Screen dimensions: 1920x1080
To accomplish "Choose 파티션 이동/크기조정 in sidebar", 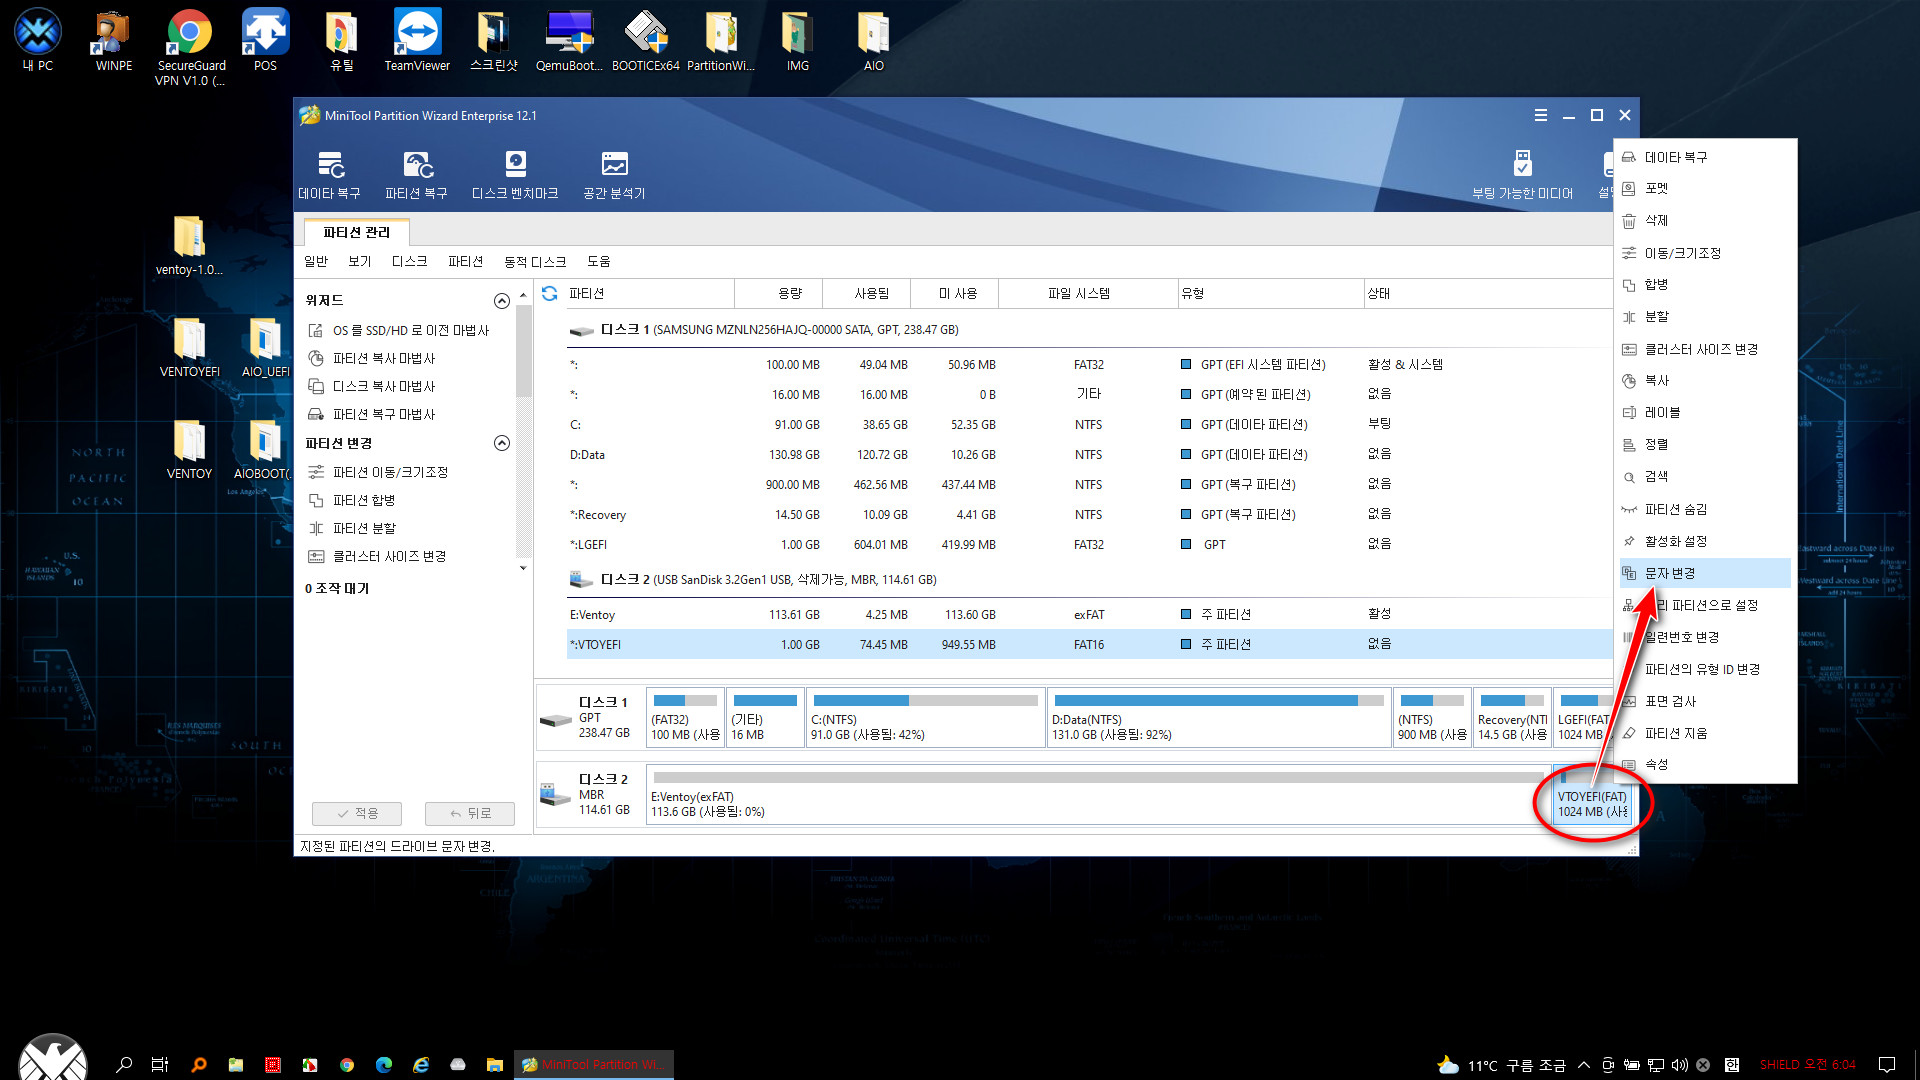I will pyautogui.click(x=378, y=472).
